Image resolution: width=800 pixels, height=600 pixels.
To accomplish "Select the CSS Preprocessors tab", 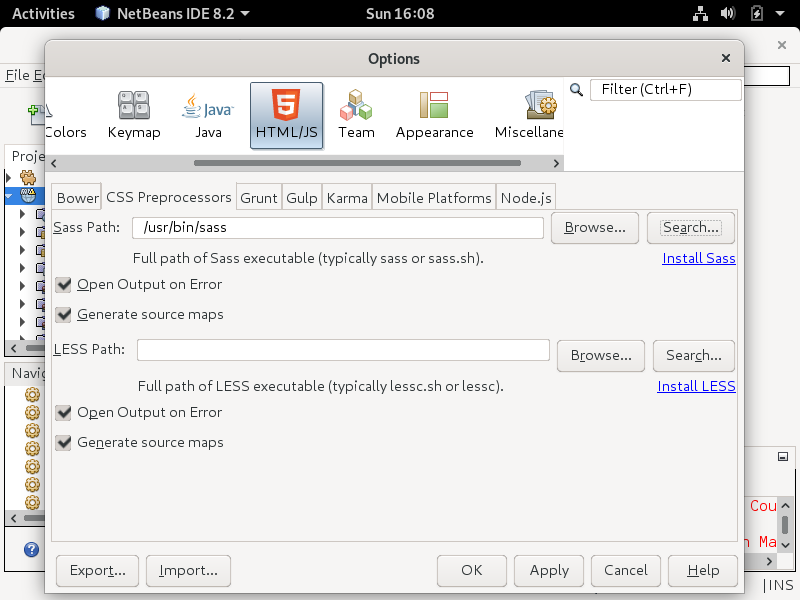I will pyautogui.click(x=169, y=197).
